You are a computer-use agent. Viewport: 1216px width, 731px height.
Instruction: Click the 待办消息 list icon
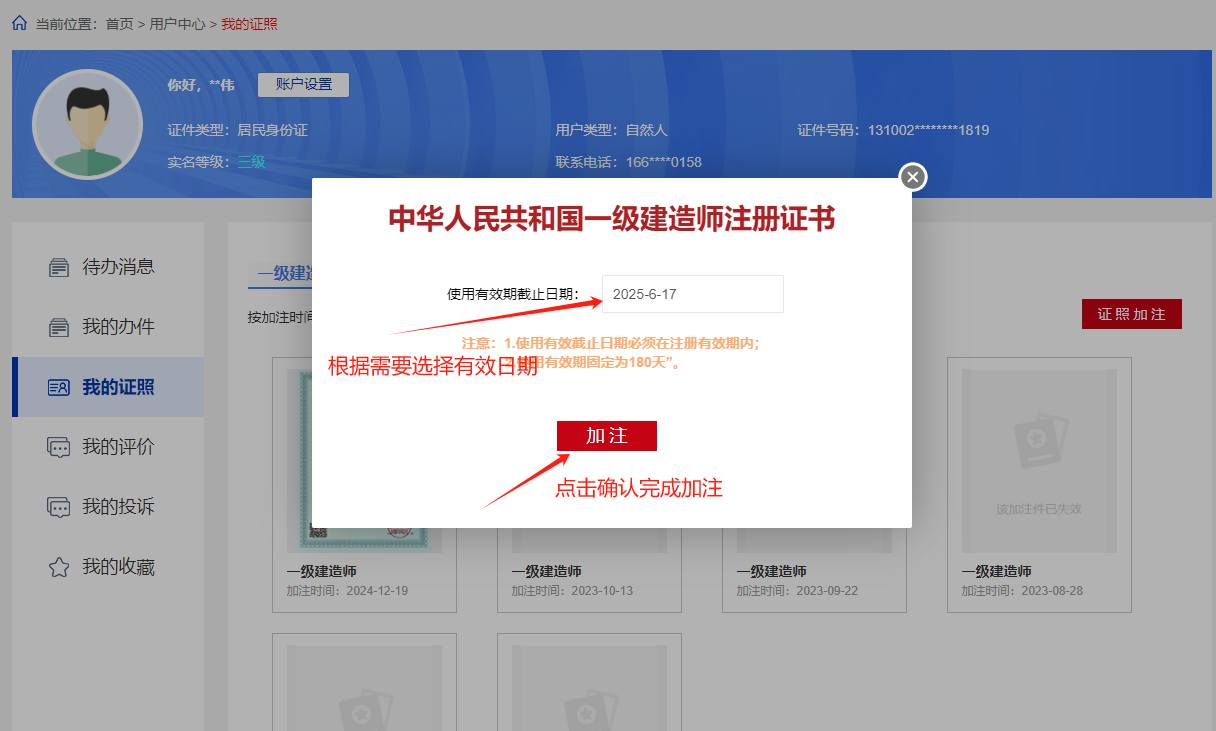point(59,267)
